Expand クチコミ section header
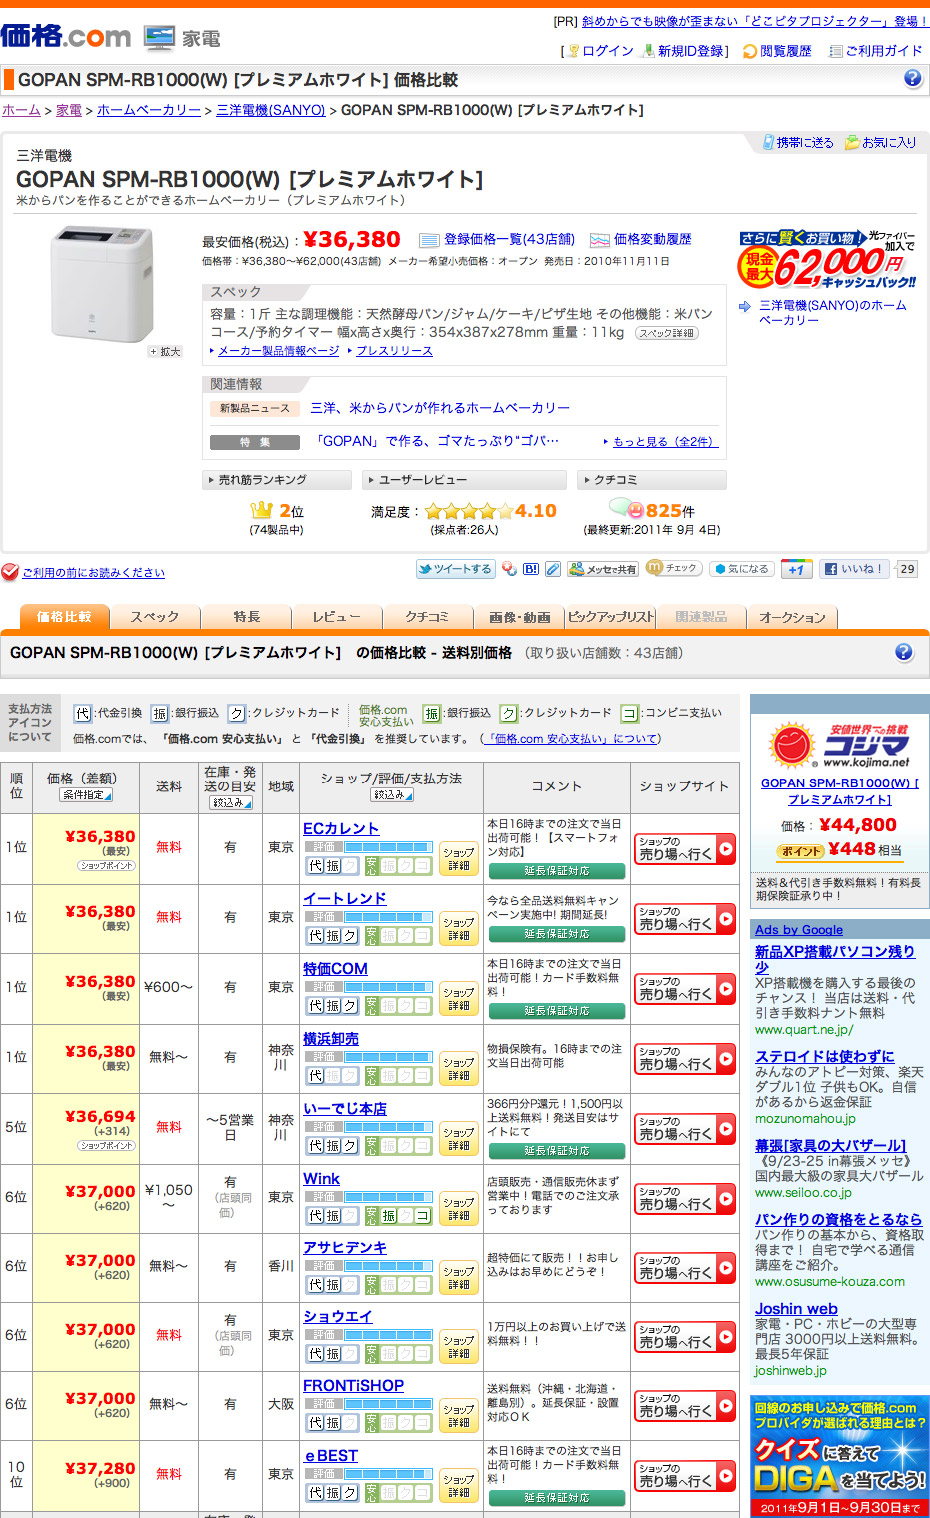The image size is (930, 1518). (x=652, y=480)
